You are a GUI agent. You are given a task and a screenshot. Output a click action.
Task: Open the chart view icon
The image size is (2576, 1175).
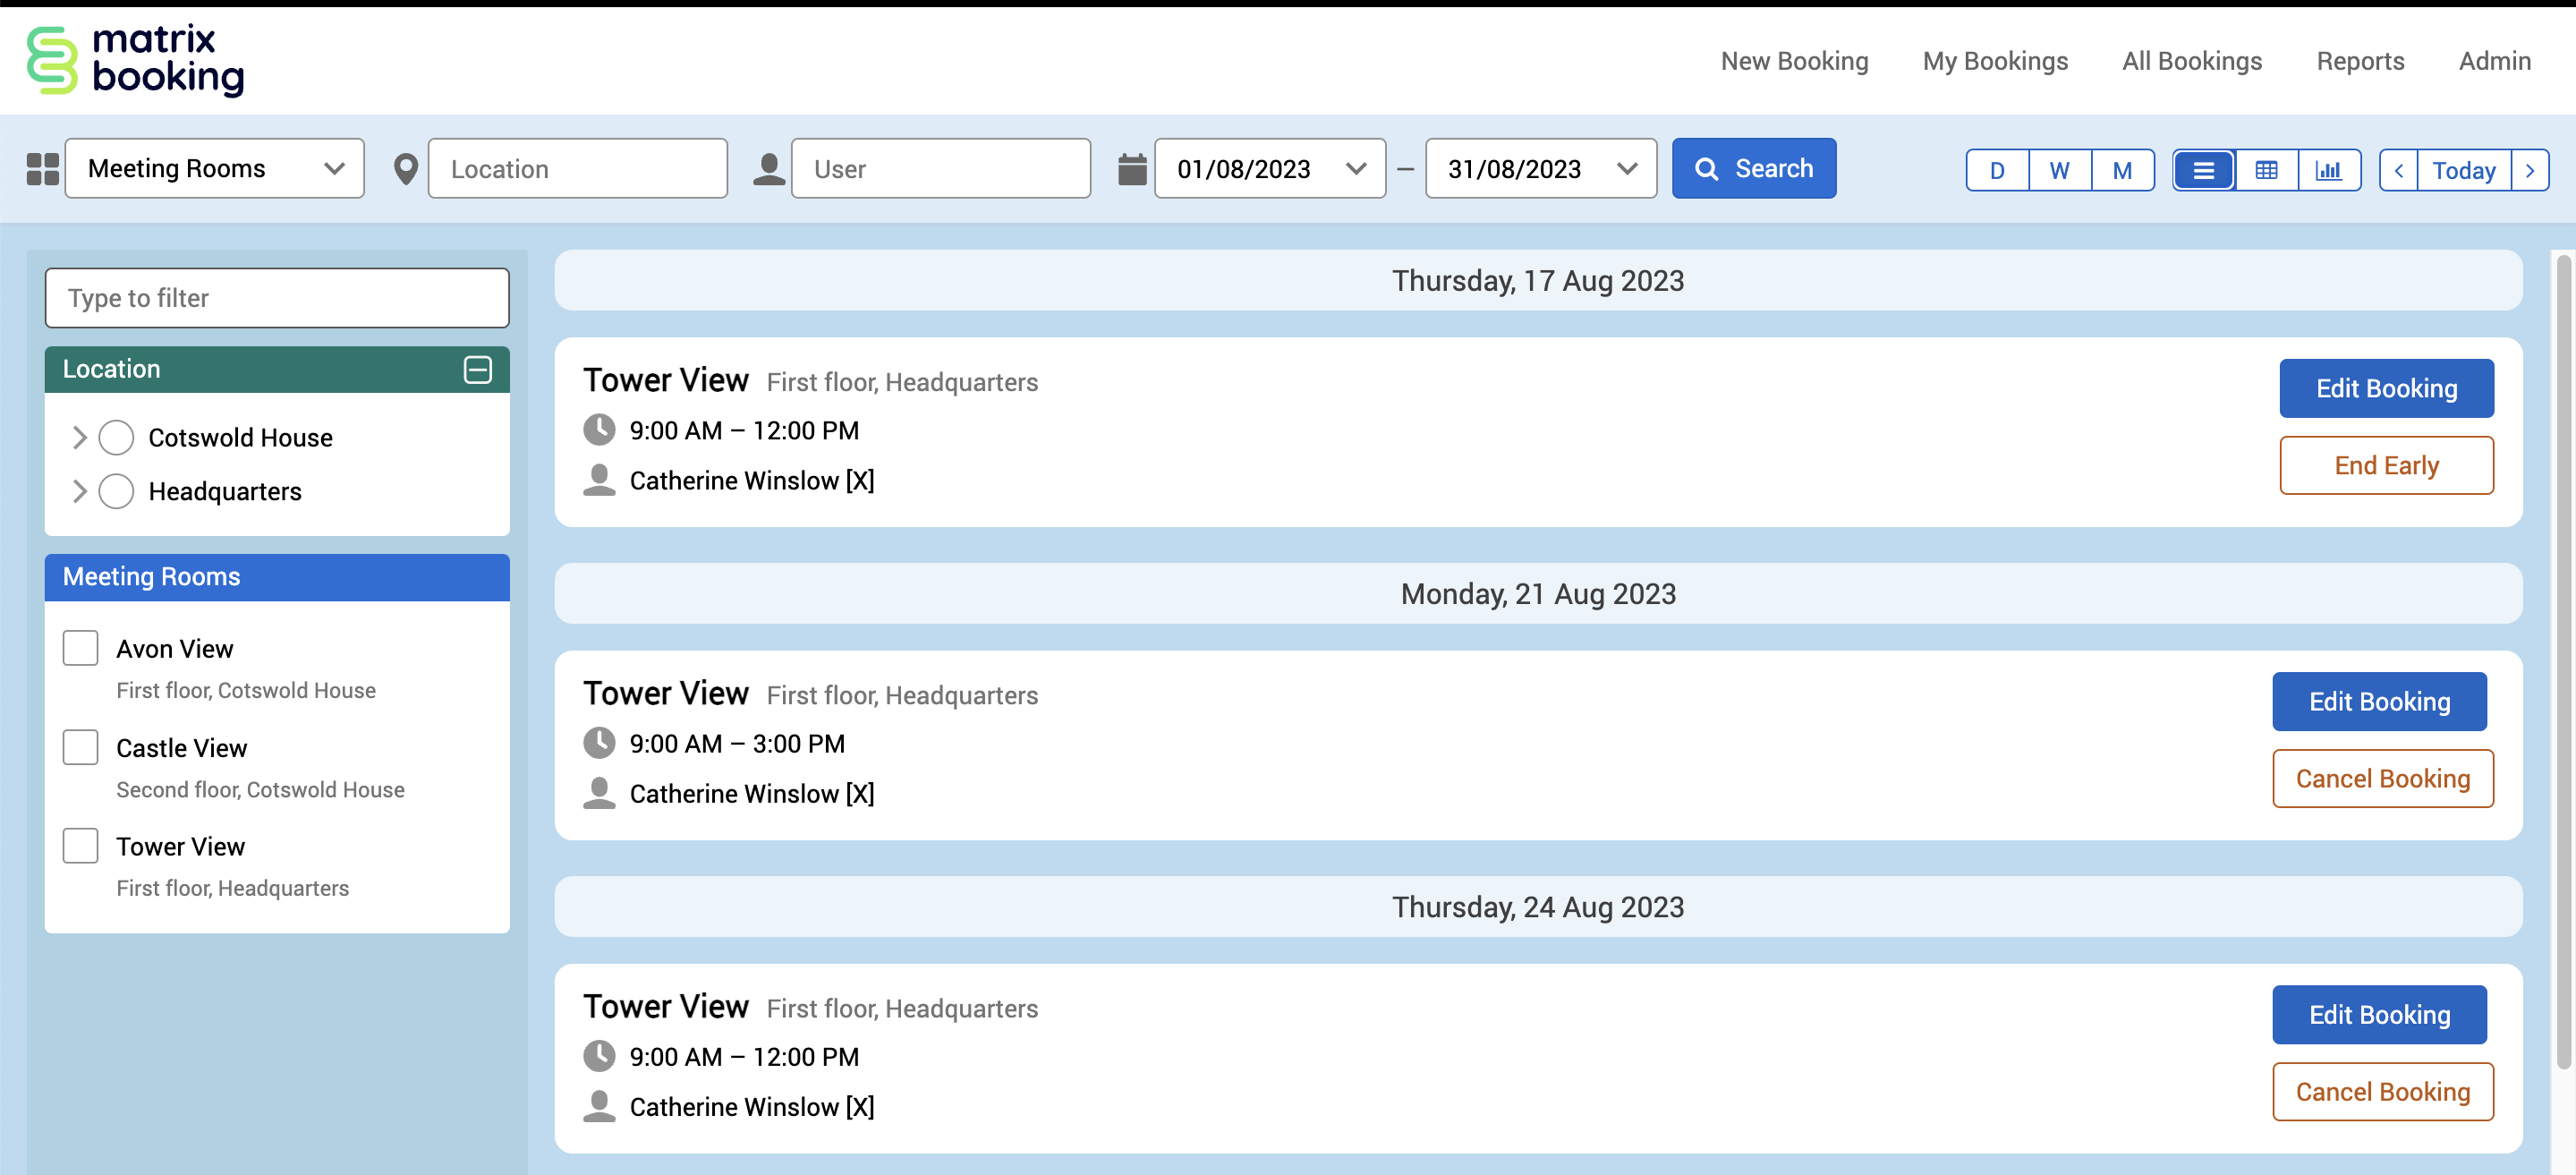2328,170
